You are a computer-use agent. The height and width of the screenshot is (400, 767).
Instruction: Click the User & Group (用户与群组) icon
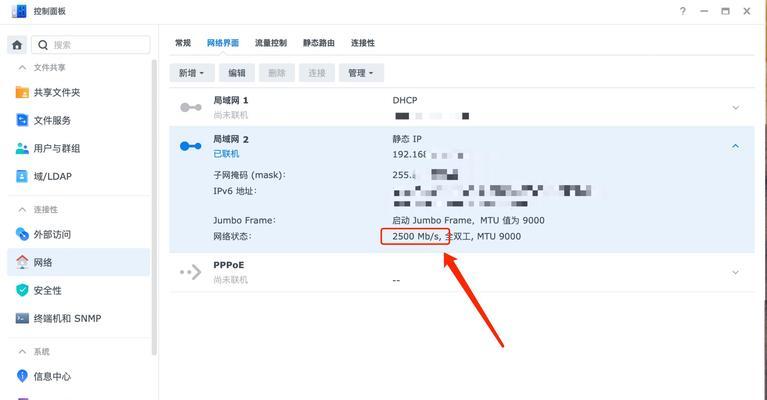click(22, 148)
